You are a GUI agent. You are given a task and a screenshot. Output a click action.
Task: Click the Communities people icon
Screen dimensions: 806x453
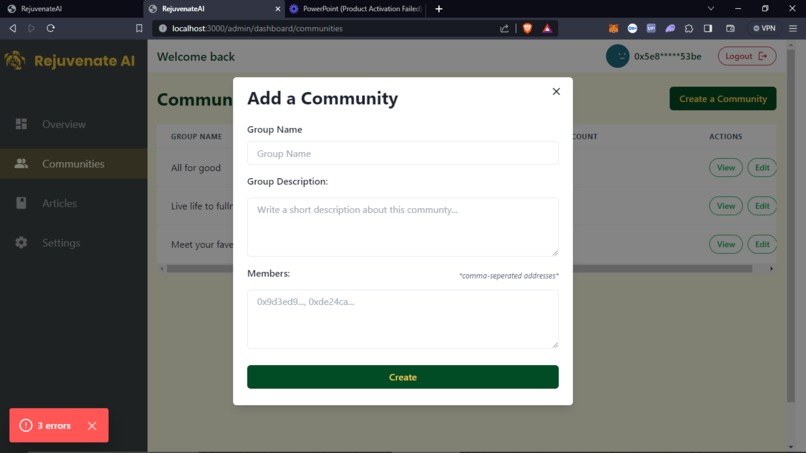click(x=21, y=164)
